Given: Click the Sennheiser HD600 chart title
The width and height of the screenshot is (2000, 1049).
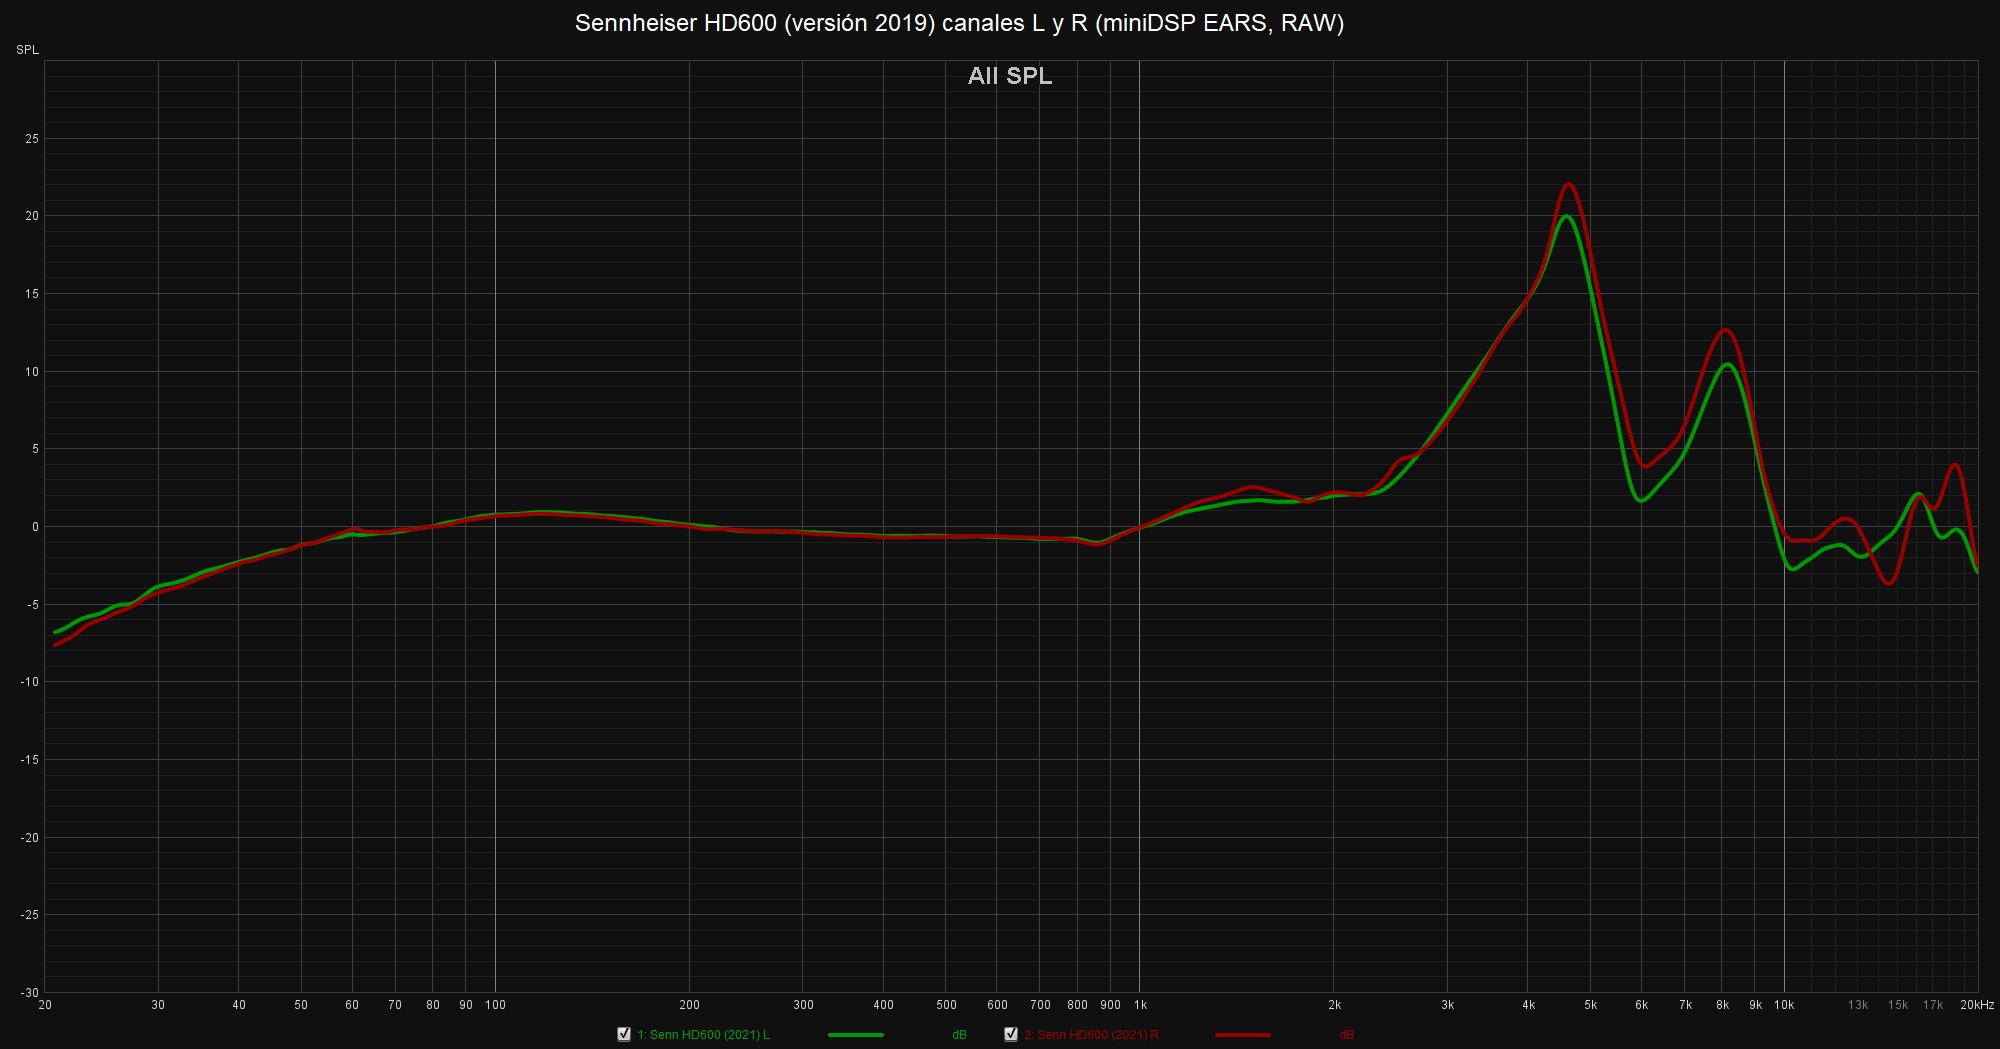Looking at the screenshot, I should (x=959, y=23).
